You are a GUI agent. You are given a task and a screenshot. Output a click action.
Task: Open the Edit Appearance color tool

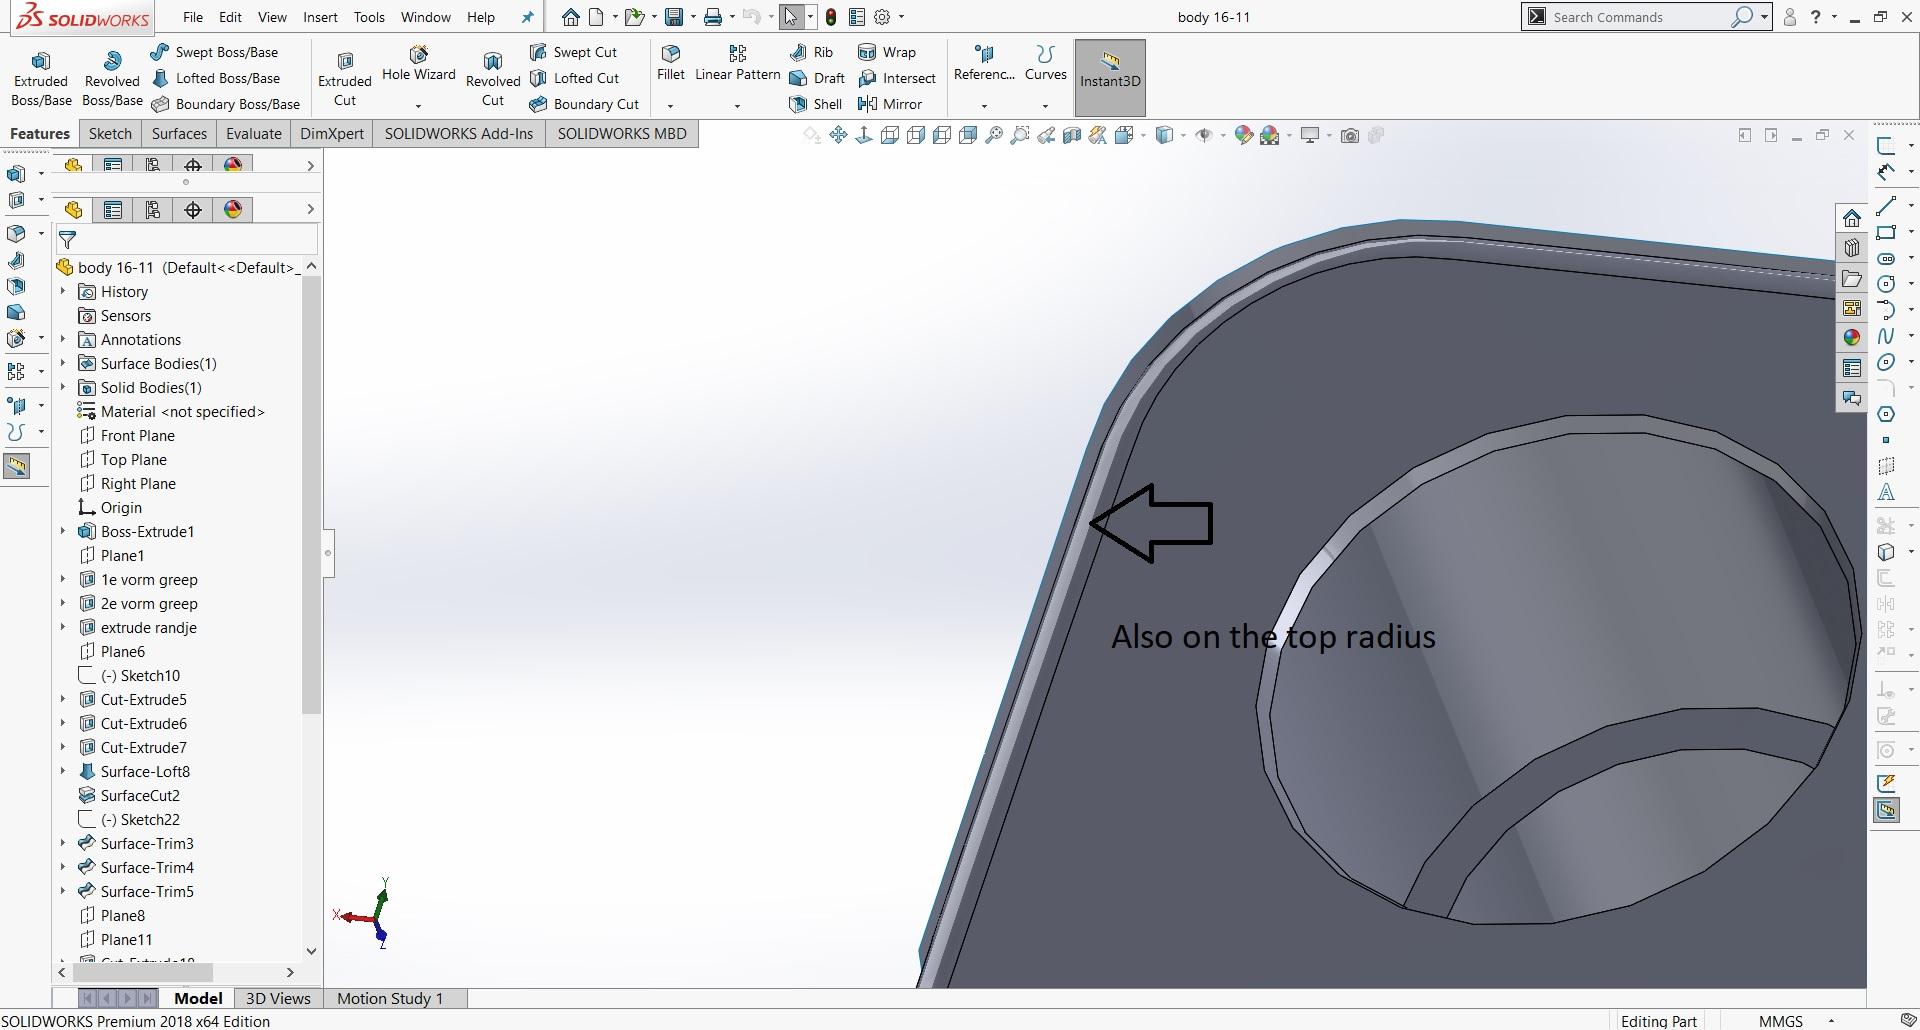pos(1243,135)
